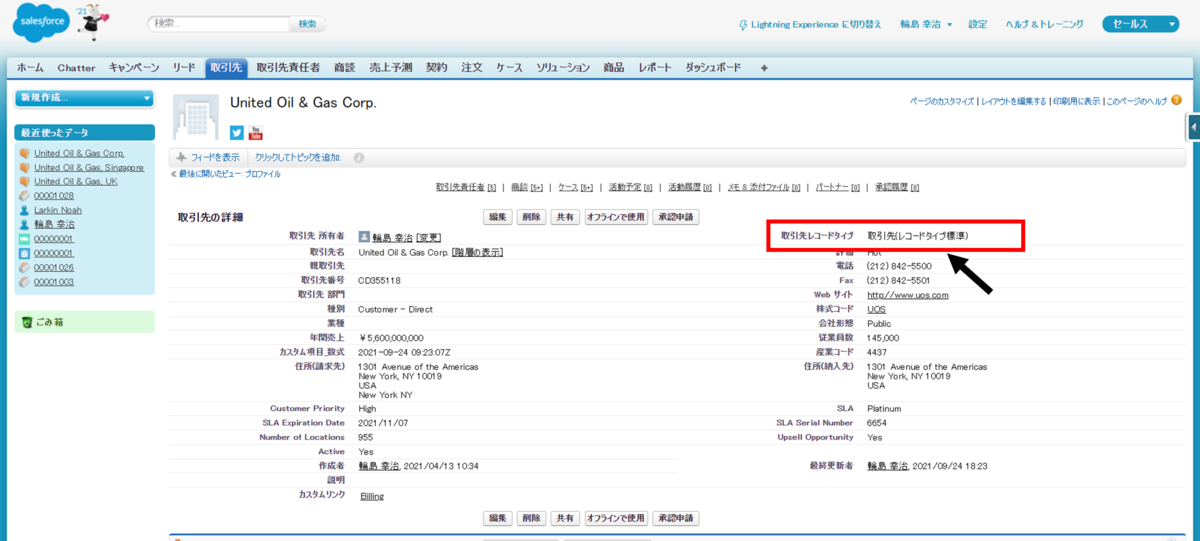
Task: Click 最後に開いたビュー: プロファイル back link
Action: coord(229,174)
